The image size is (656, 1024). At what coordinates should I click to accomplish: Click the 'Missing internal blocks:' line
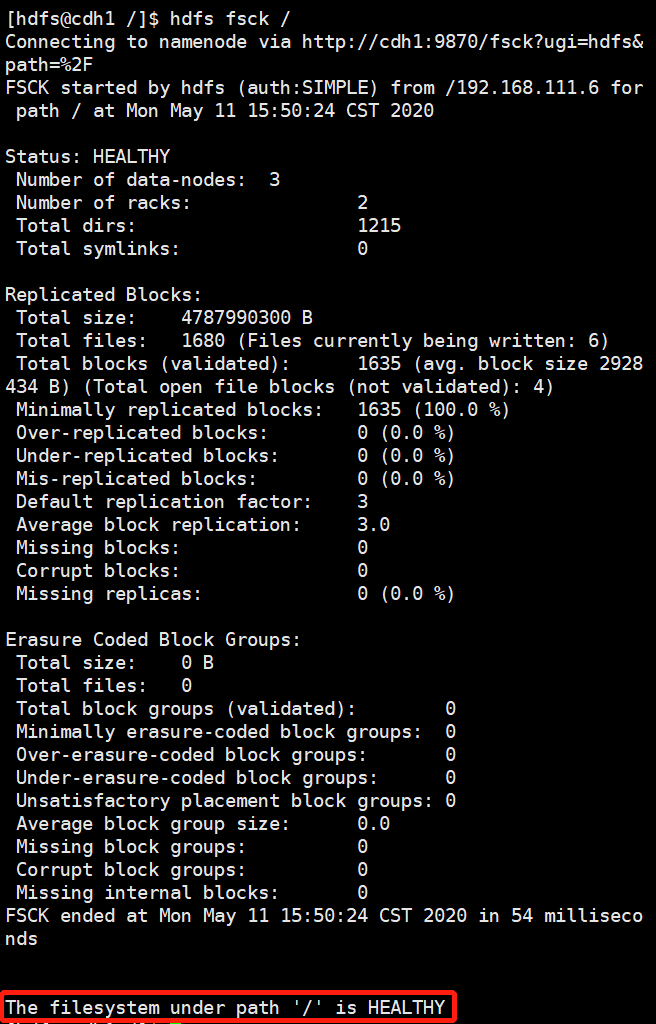coord(191,892)
